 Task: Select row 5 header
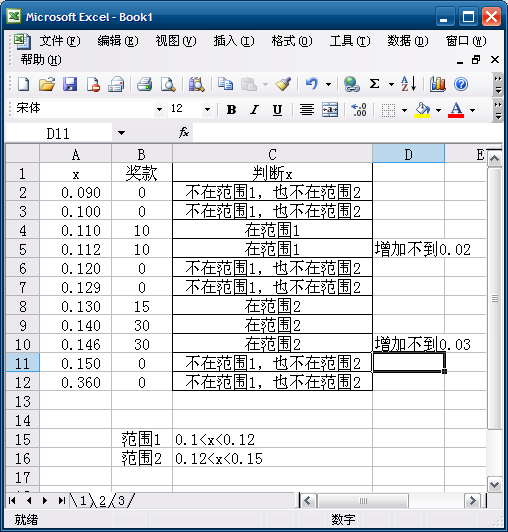pos(22,250)
